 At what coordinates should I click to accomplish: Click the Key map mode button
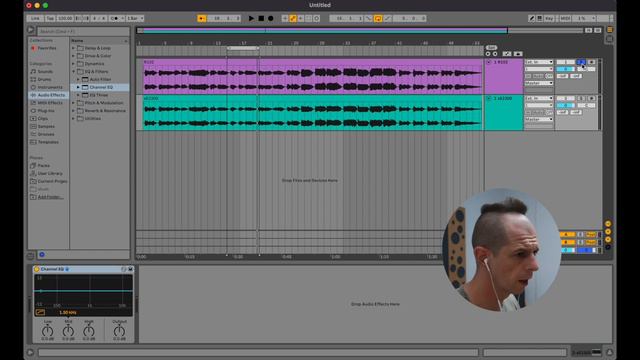(x=549, y=18)
